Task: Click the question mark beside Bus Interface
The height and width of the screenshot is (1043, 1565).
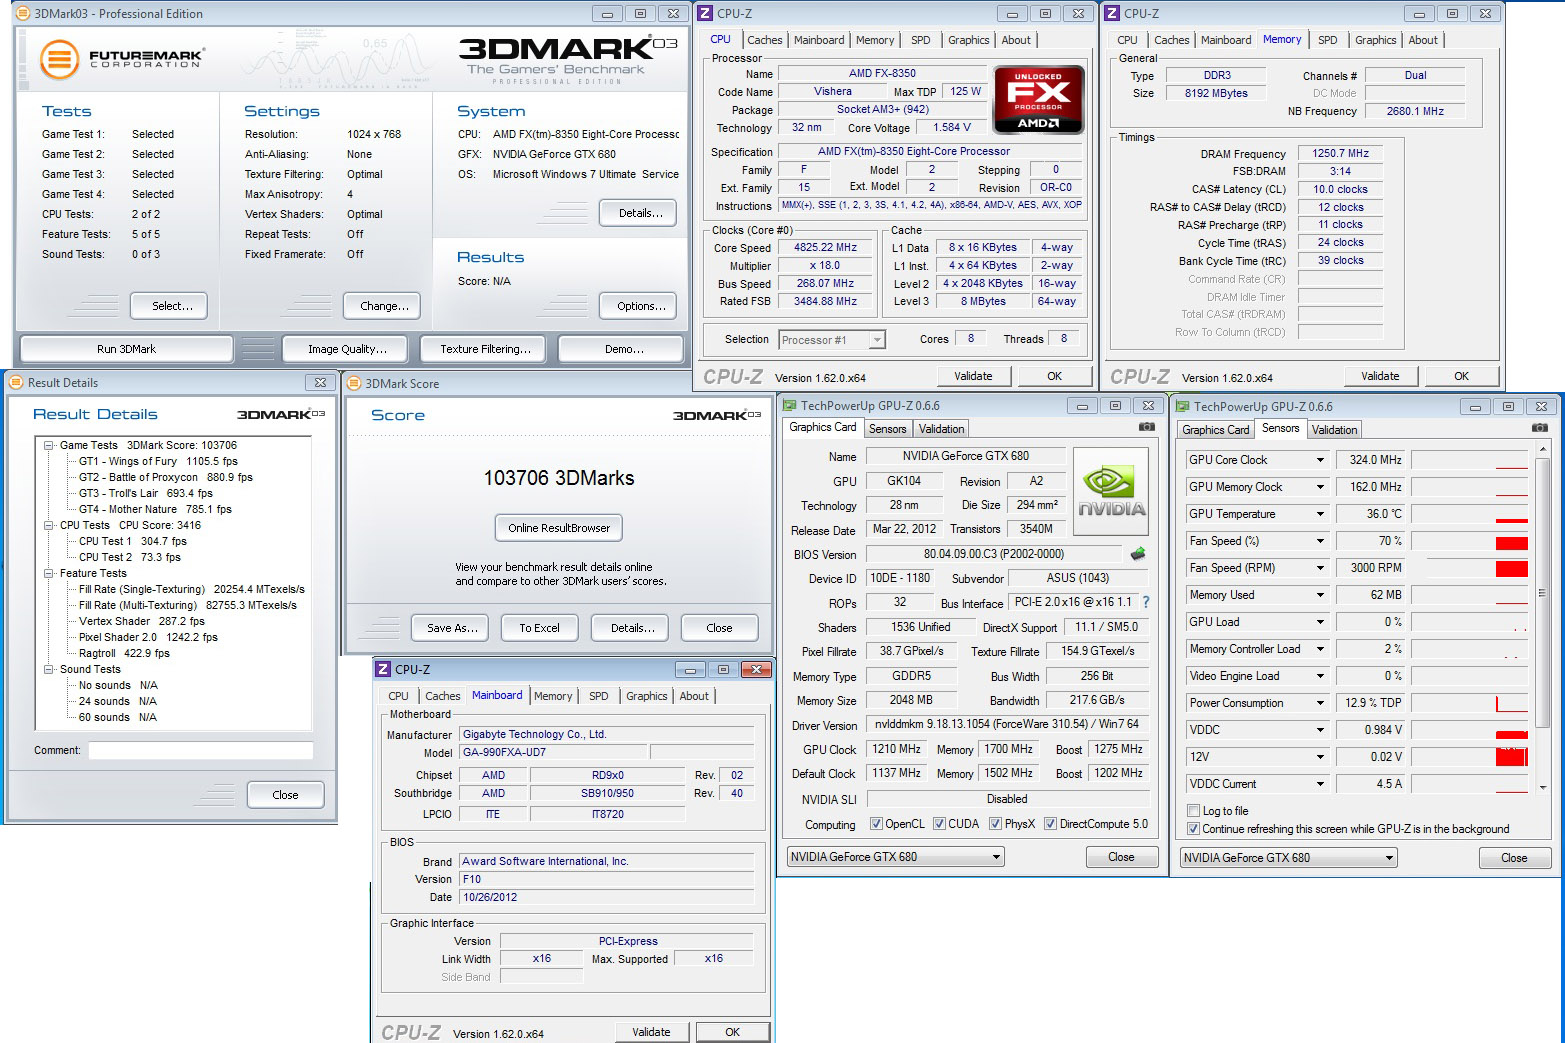Action: 1146,602
